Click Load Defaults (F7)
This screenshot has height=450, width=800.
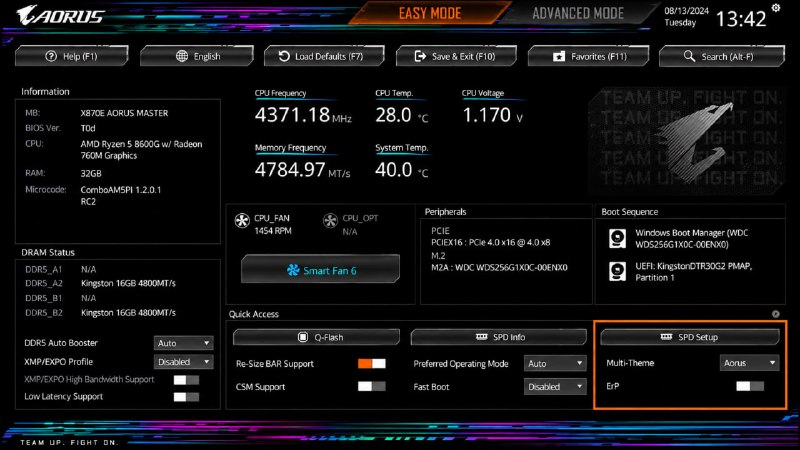pos(324,56)
